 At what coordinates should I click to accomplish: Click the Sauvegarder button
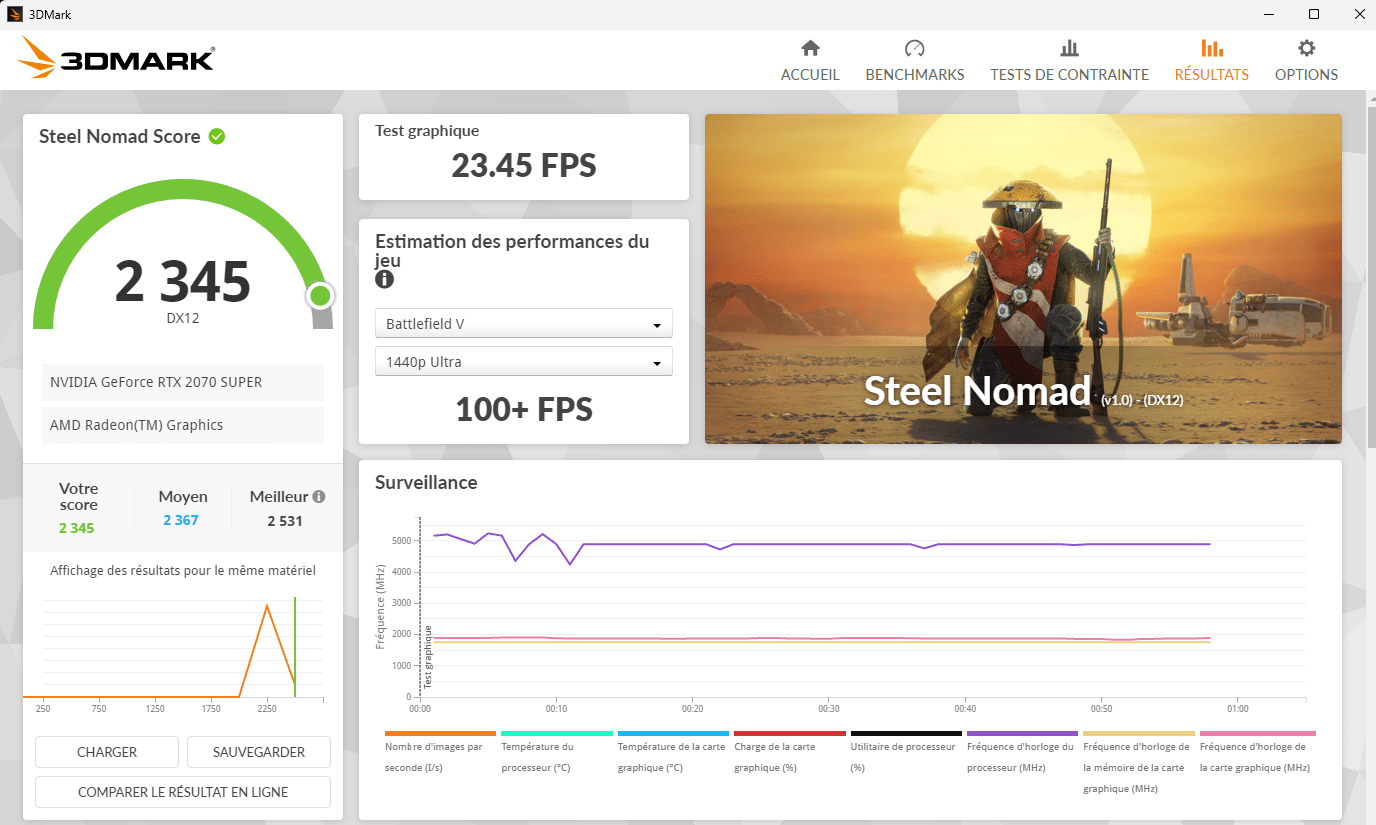pyautogui.click(x=258, y=752)
